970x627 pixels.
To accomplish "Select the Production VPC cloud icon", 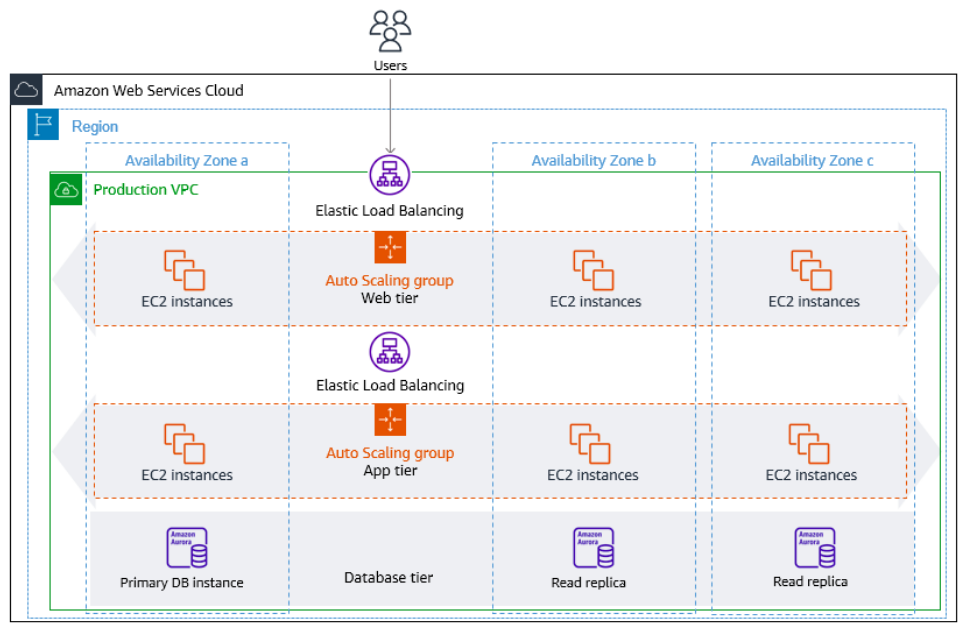I will coord(66,189).
